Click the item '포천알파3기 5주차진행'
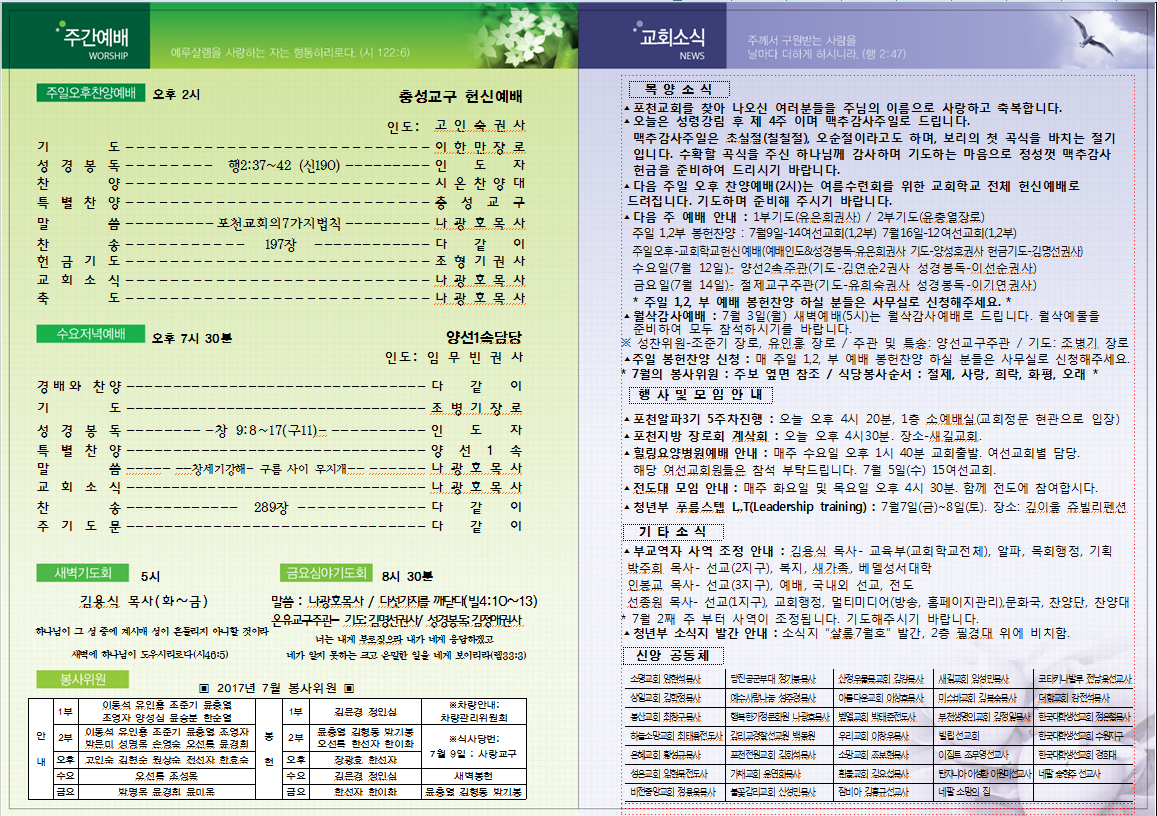1158x816 pixels. (x=698, y=419)
